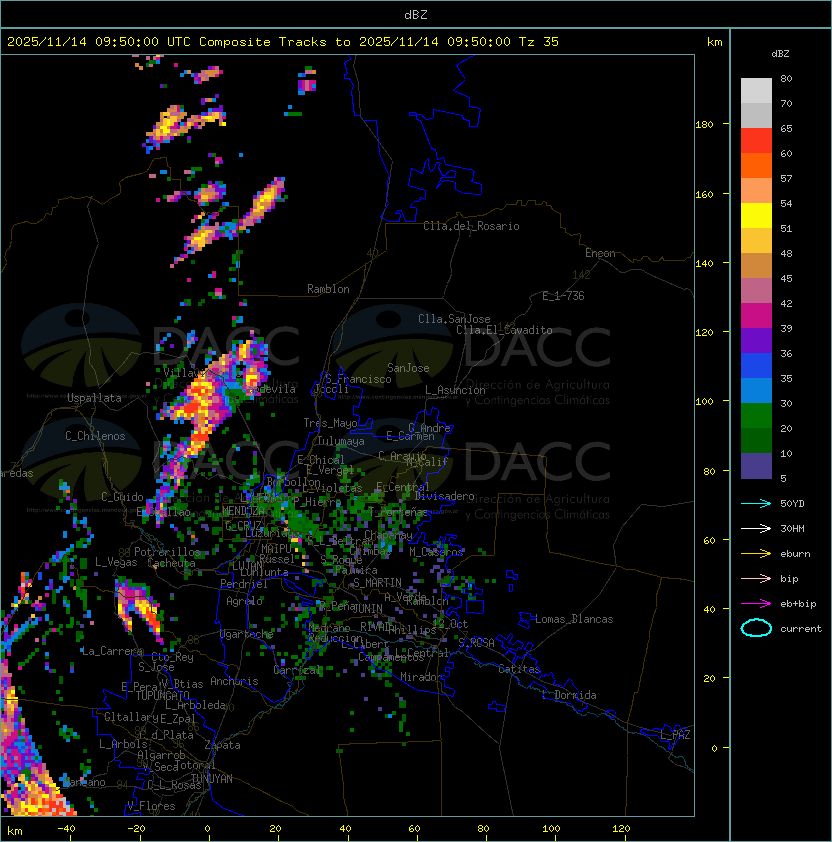Click the 'TUPUNGATO' label on map
Viewport: 832px width, 842px height.
tap(162, 695)
